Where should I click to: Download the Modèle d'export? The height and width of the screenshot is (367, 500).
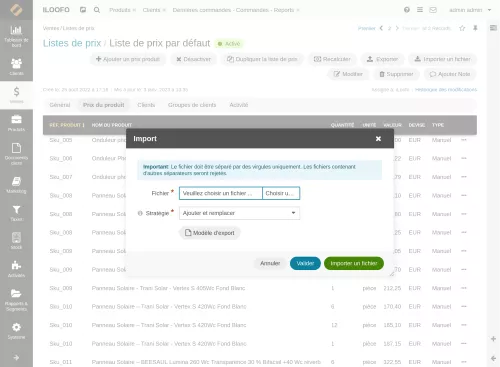point(210,233)
